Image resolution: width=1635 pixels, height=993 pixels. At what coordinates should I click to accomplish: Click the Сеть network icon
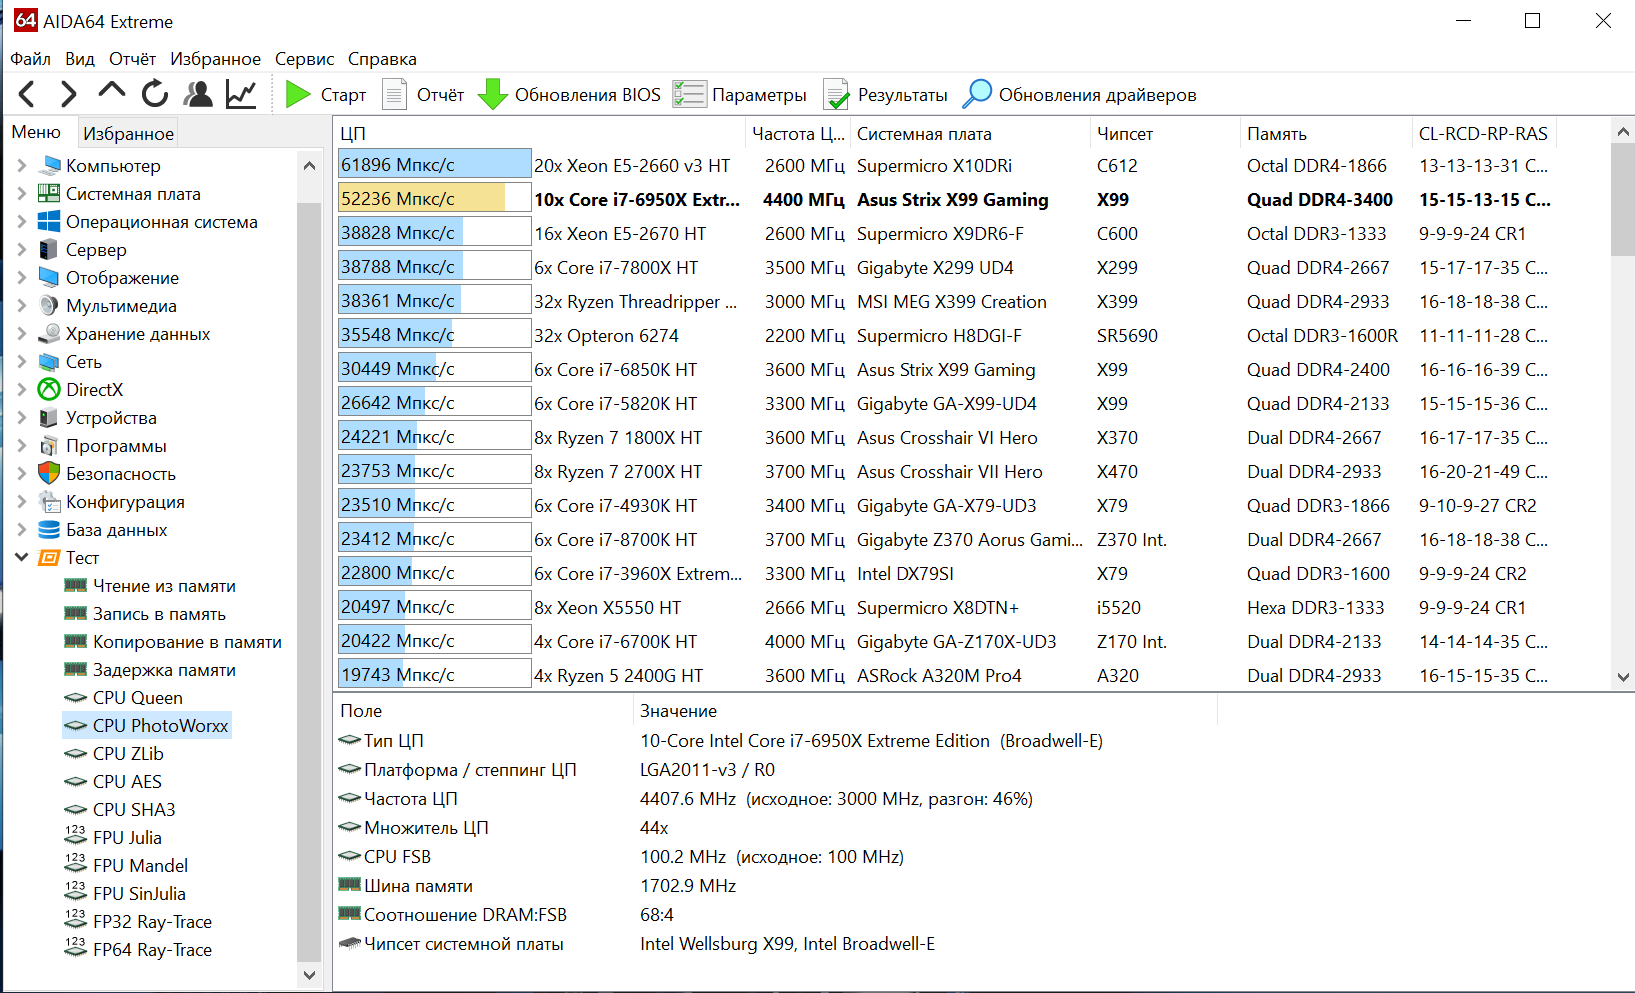[x=49, y=362]
